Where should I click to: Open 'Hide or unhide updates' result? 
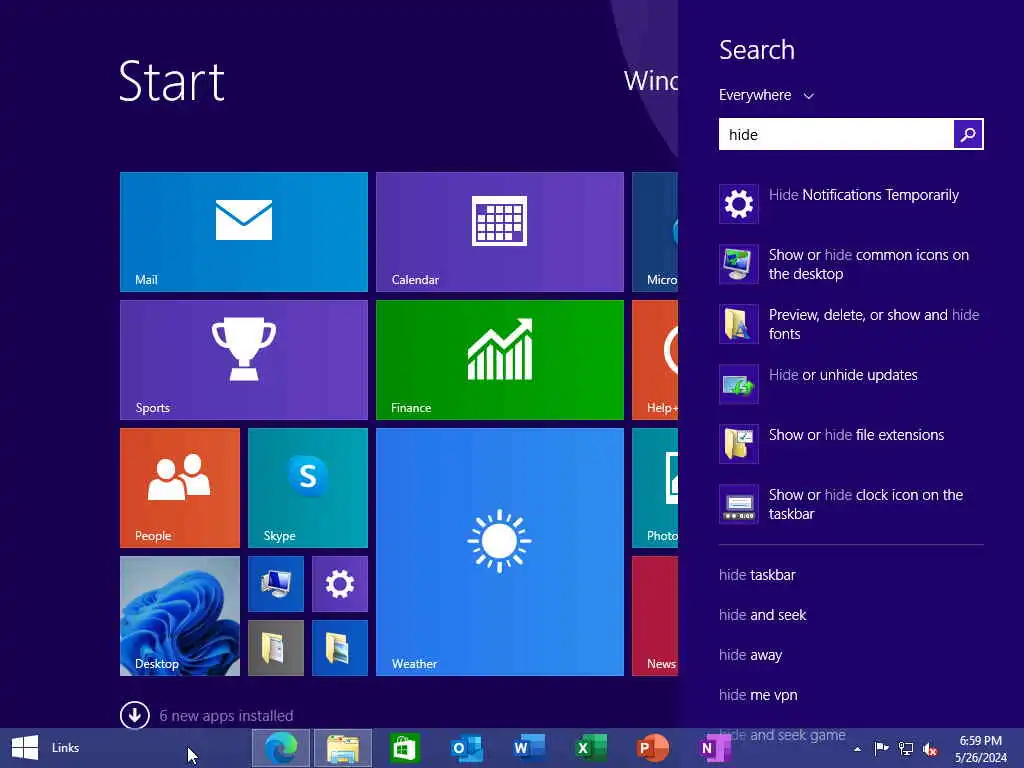[851, 384]
